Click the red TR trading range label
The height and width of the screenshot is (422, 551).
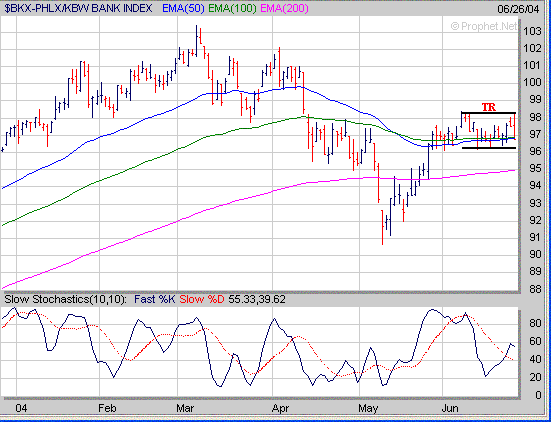(x=488, y=108)
